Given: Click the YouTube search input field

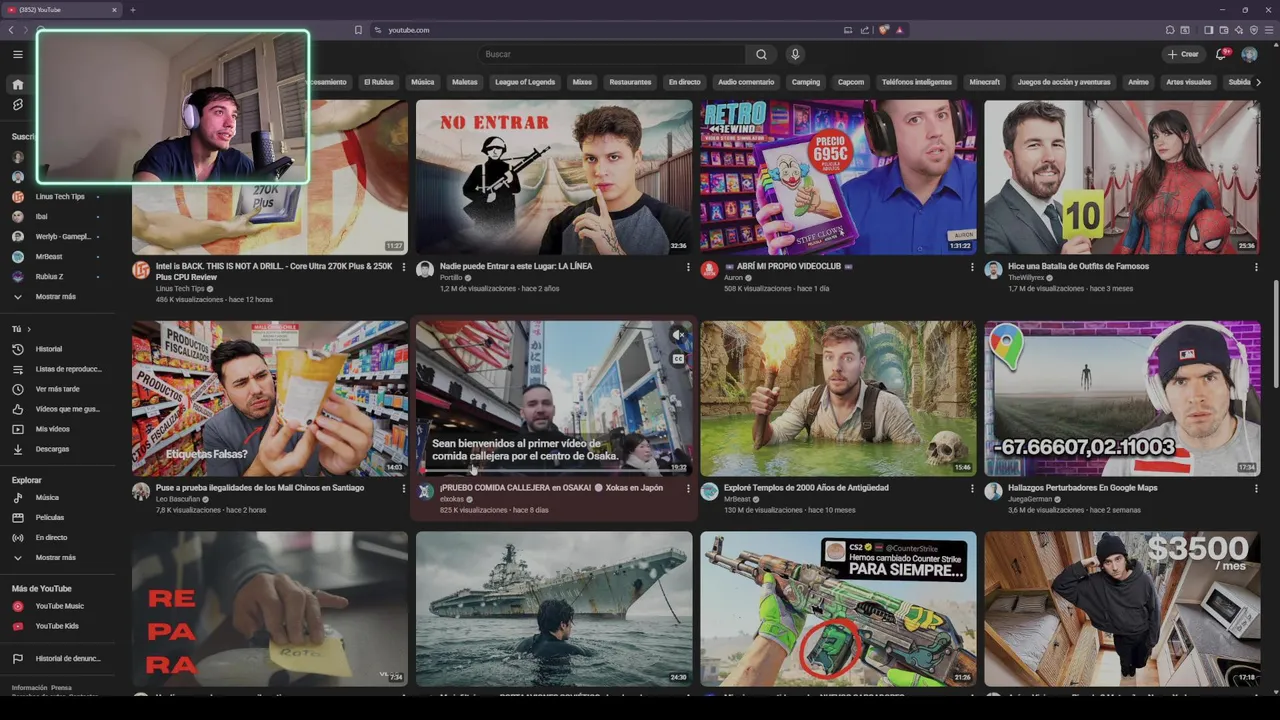Looking at the screenshot, I should (x=611, y=54).
